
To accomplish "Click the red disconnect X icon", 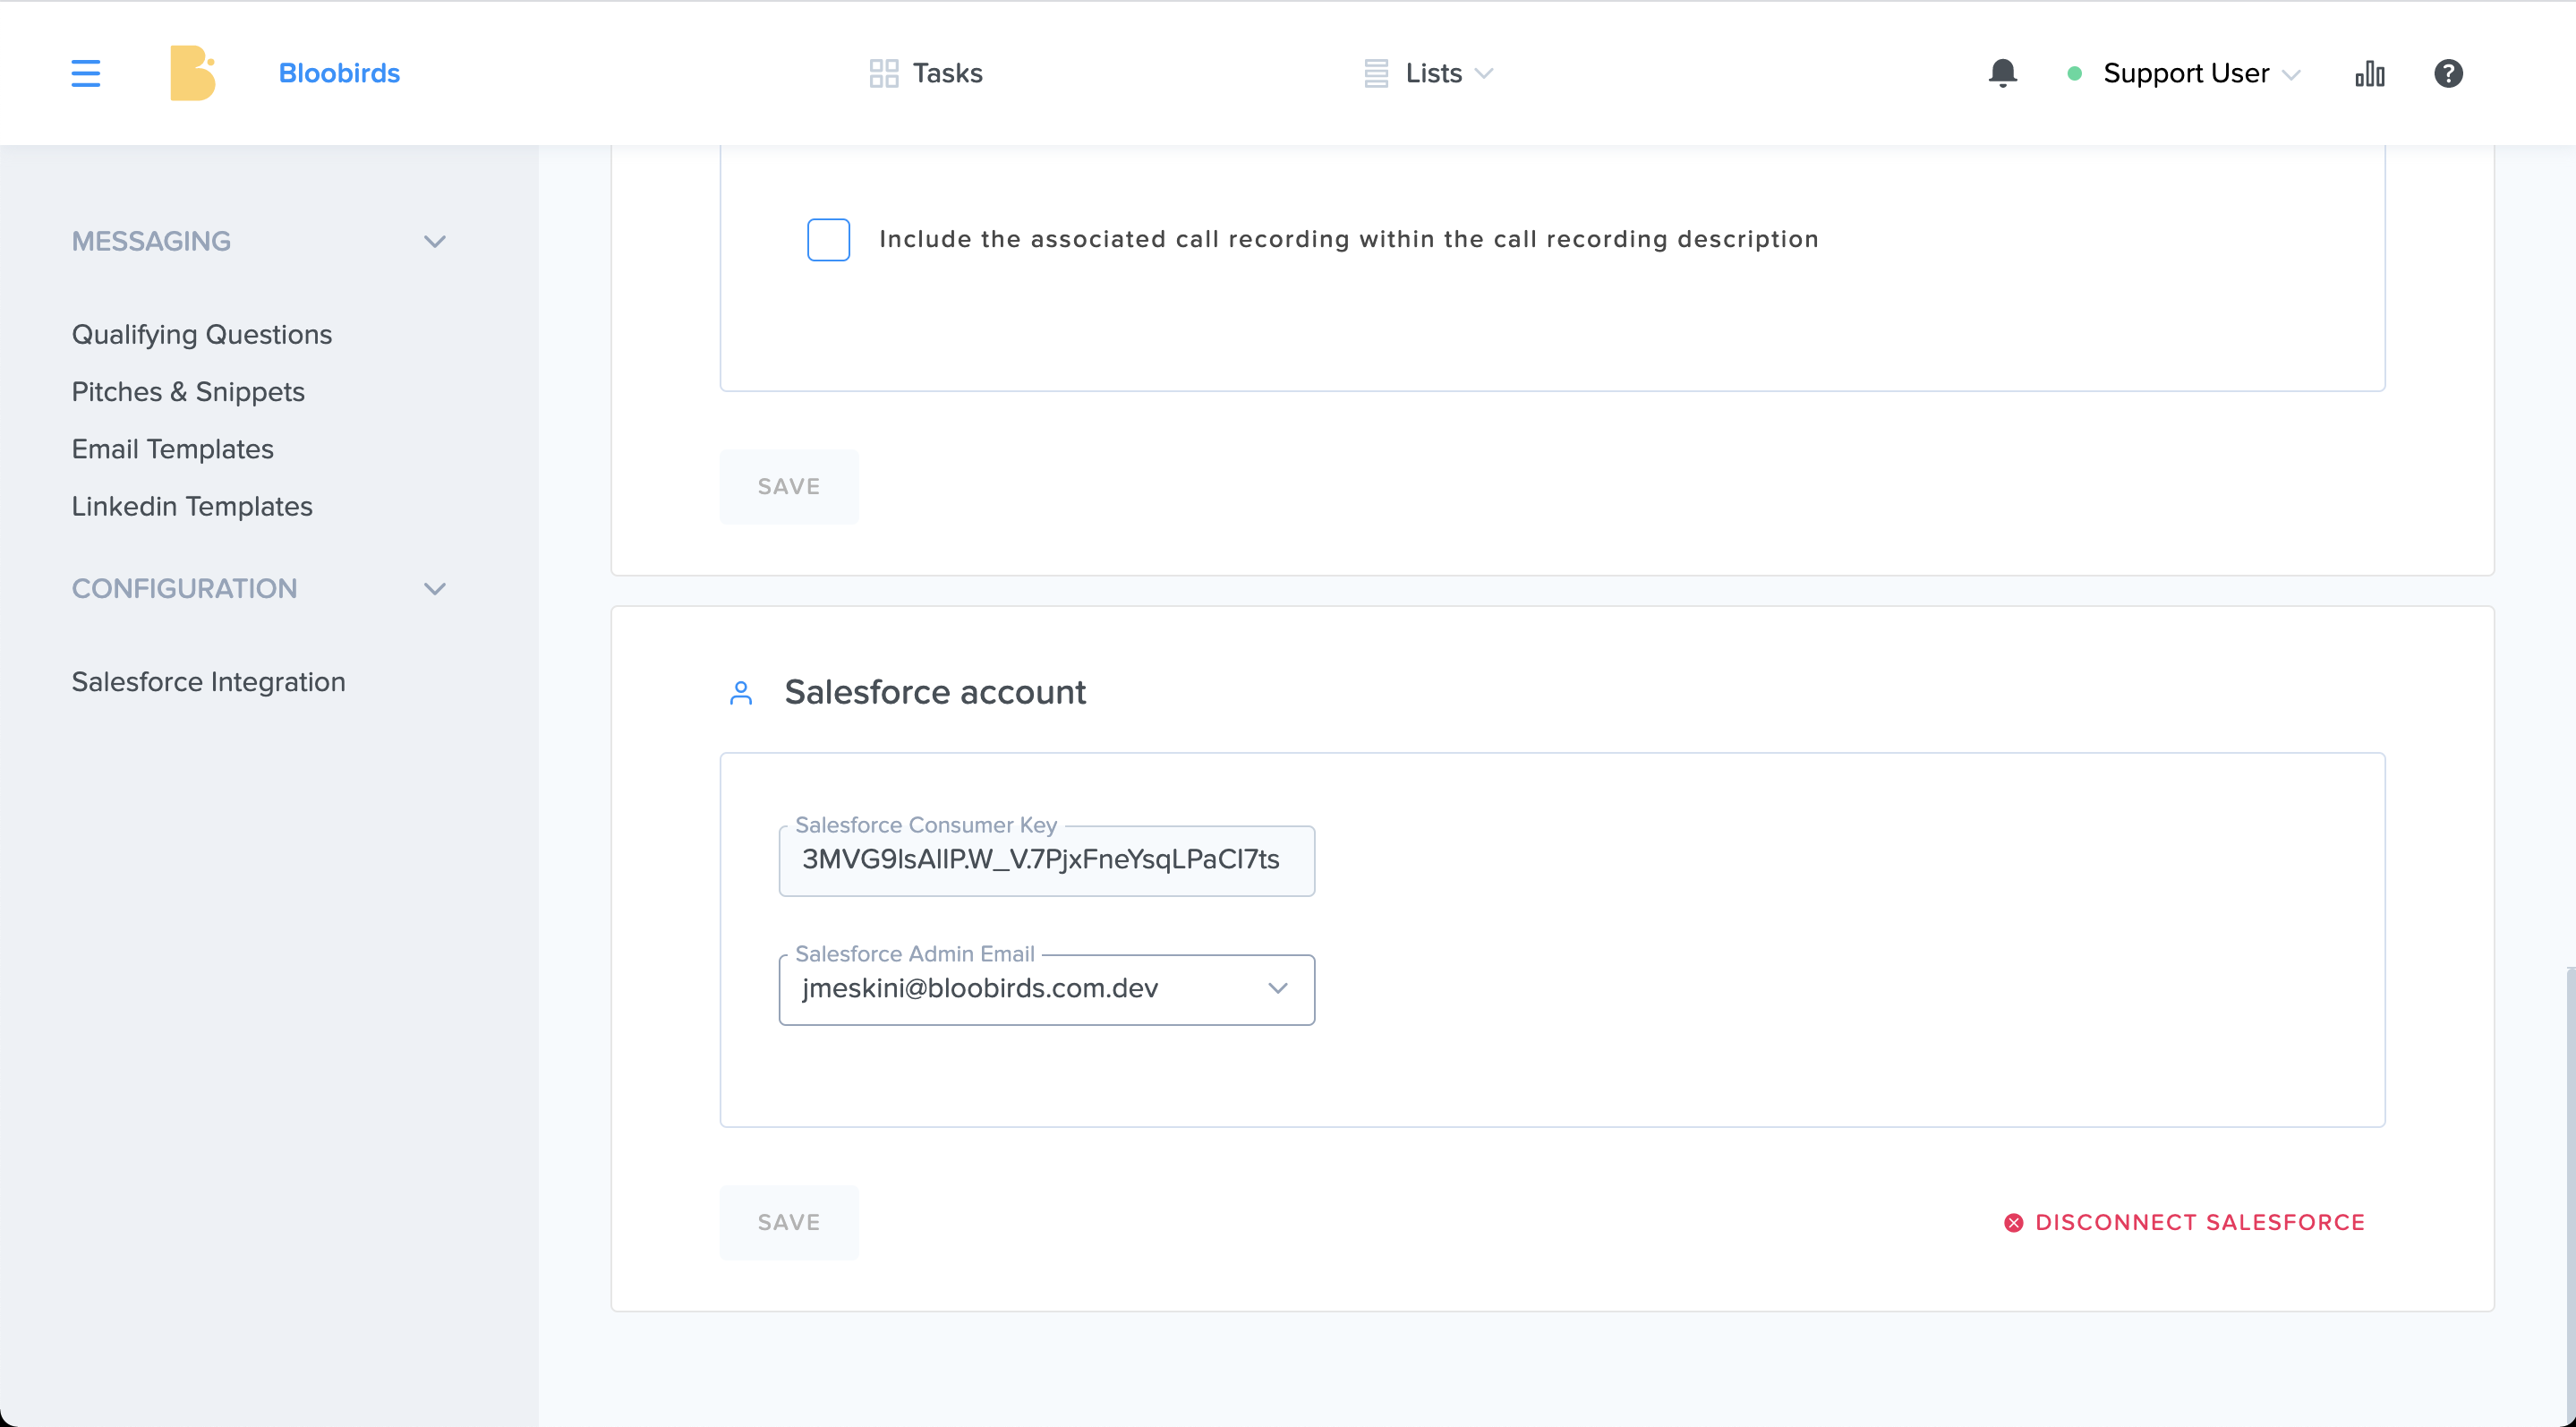I will [2013, 1222].
